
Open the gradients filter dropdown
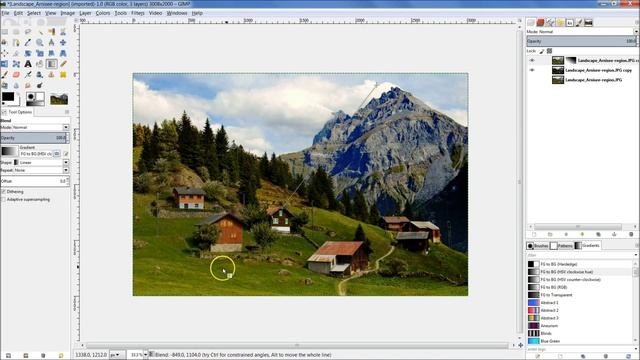click(636, 255)
